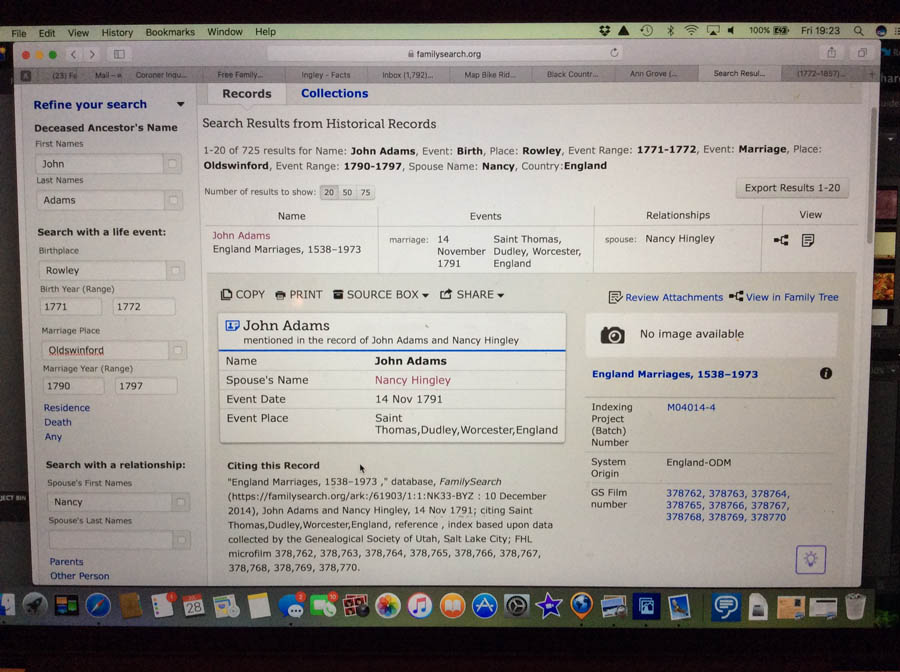Viewport: 900px width, 672px height.
Task: Click the Safari back arrow
Action: point(73,55)
